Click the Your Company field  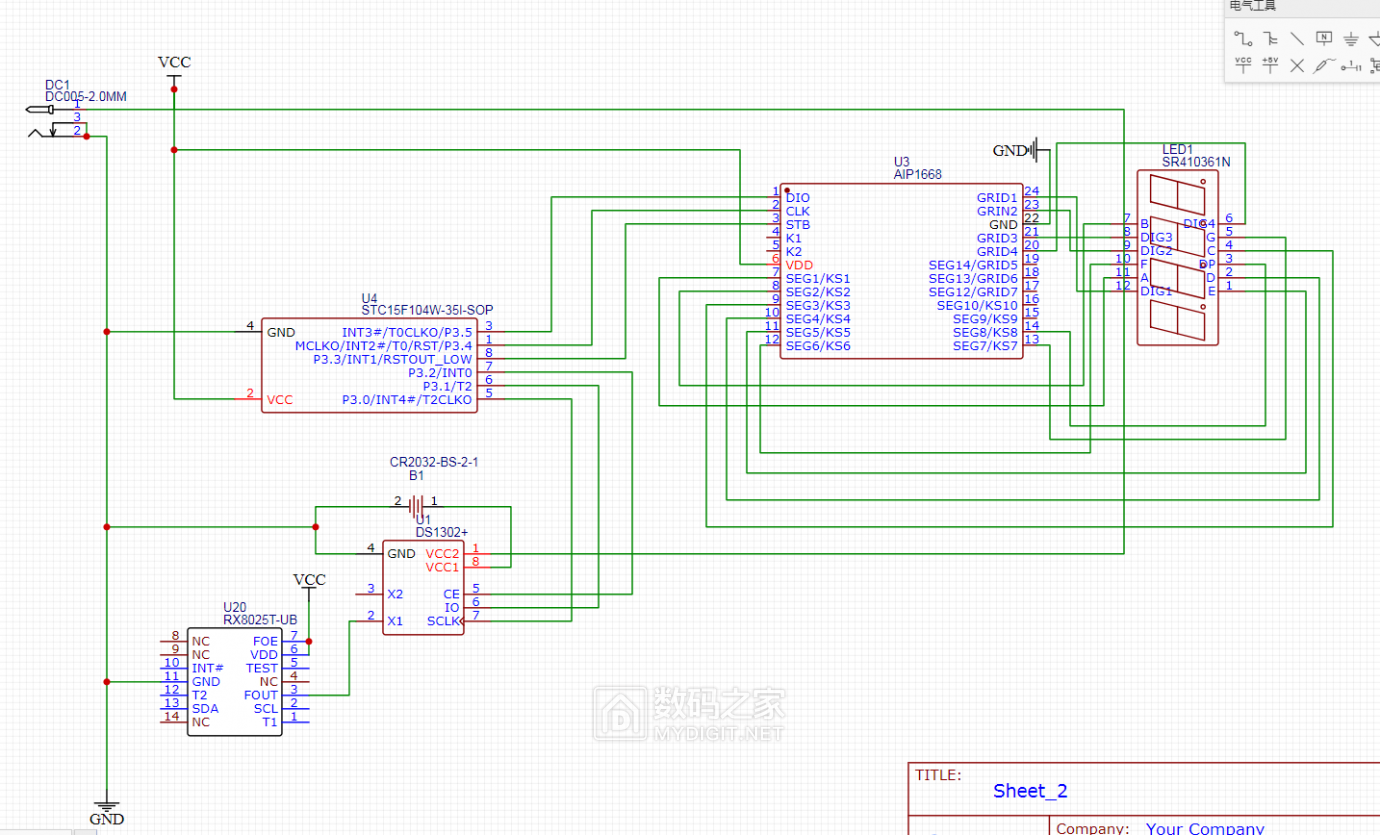pos(1205,828)
